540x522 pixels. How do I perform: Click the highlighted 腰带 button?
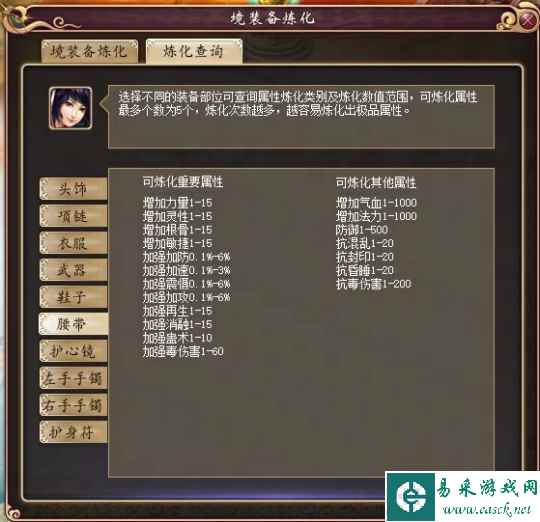pos(73,324)
